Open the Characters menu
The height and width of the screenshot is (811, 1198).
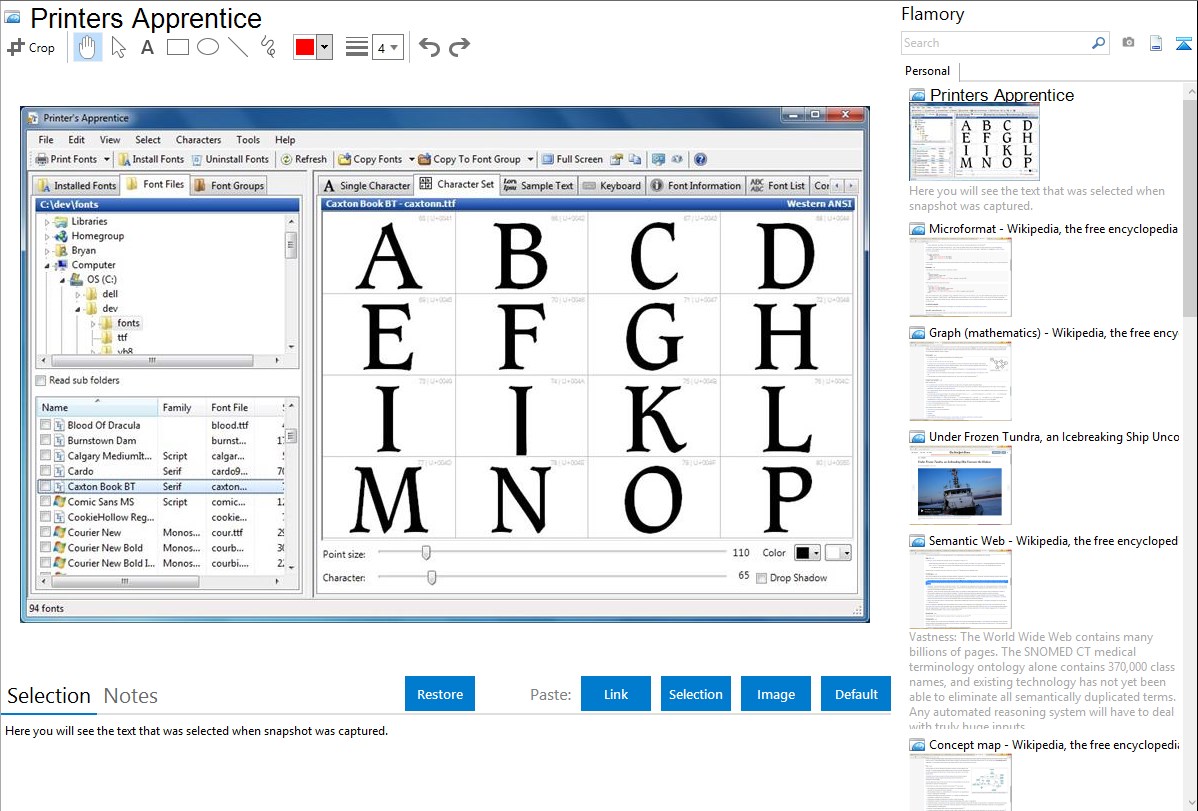[198, 140]
